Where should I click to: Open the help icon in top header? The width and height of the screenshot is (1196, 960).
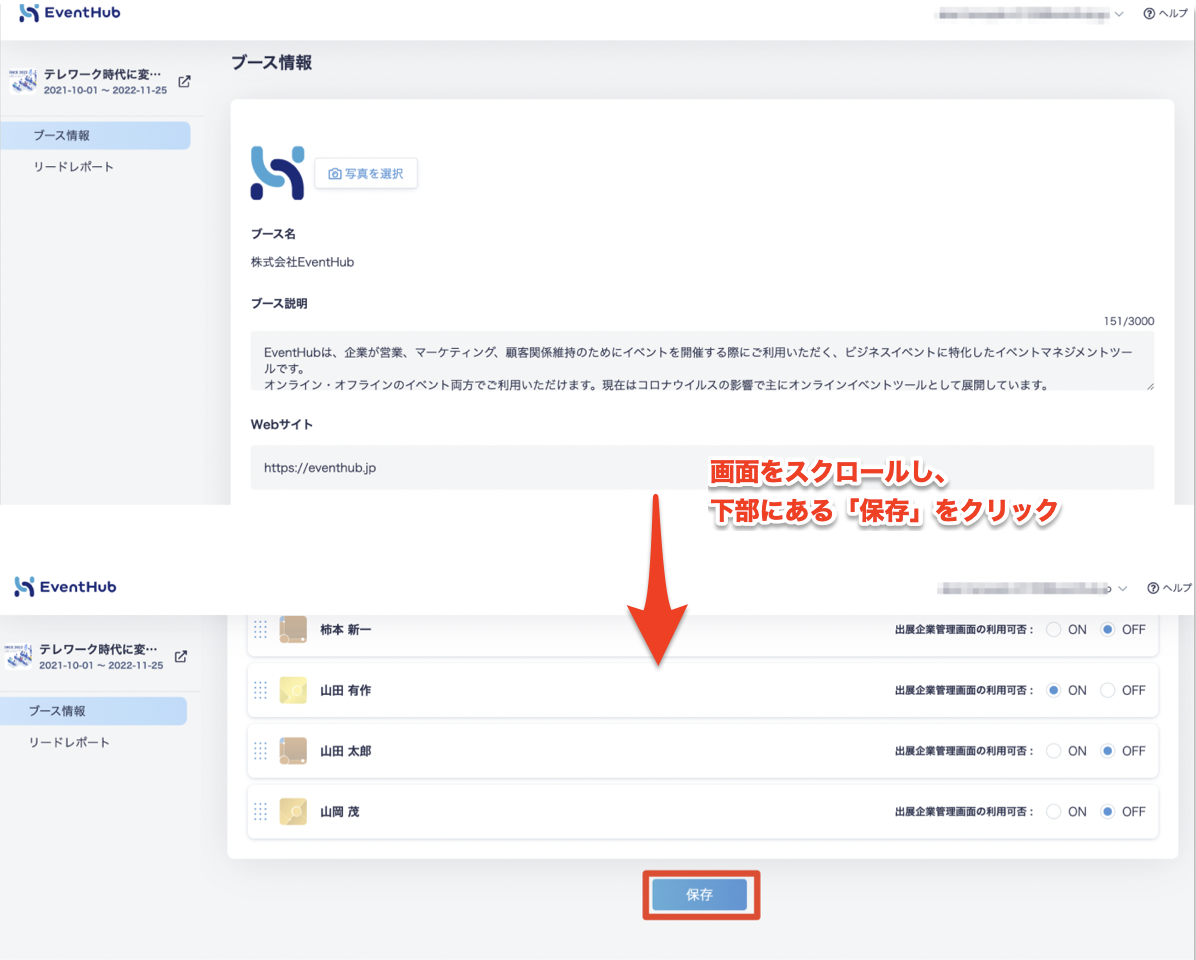[x=1149, y=14]
